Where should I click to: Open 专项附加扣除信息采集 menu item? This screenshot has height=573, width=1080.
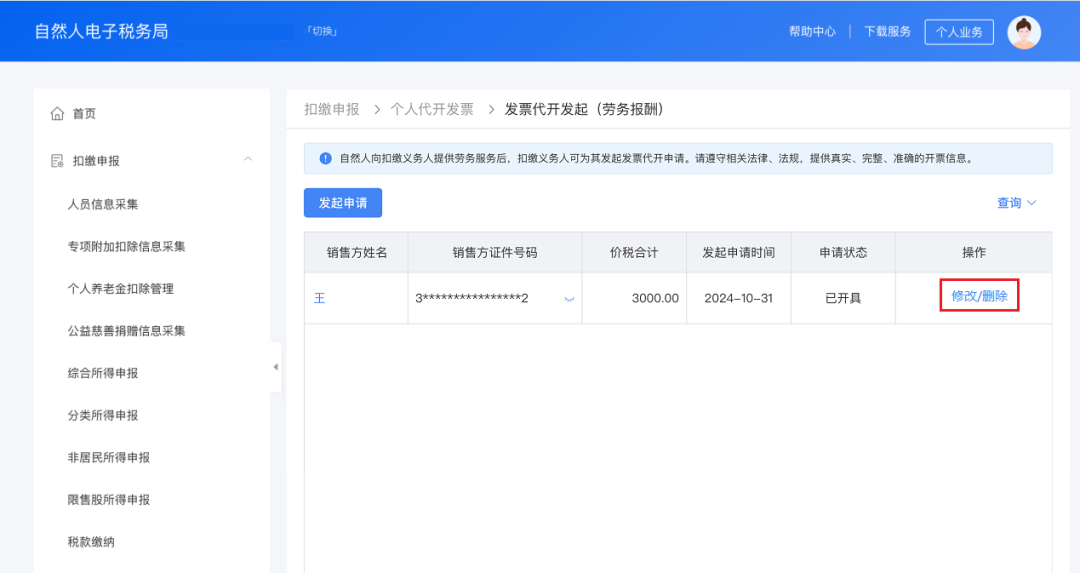click(x=126, y=247)
